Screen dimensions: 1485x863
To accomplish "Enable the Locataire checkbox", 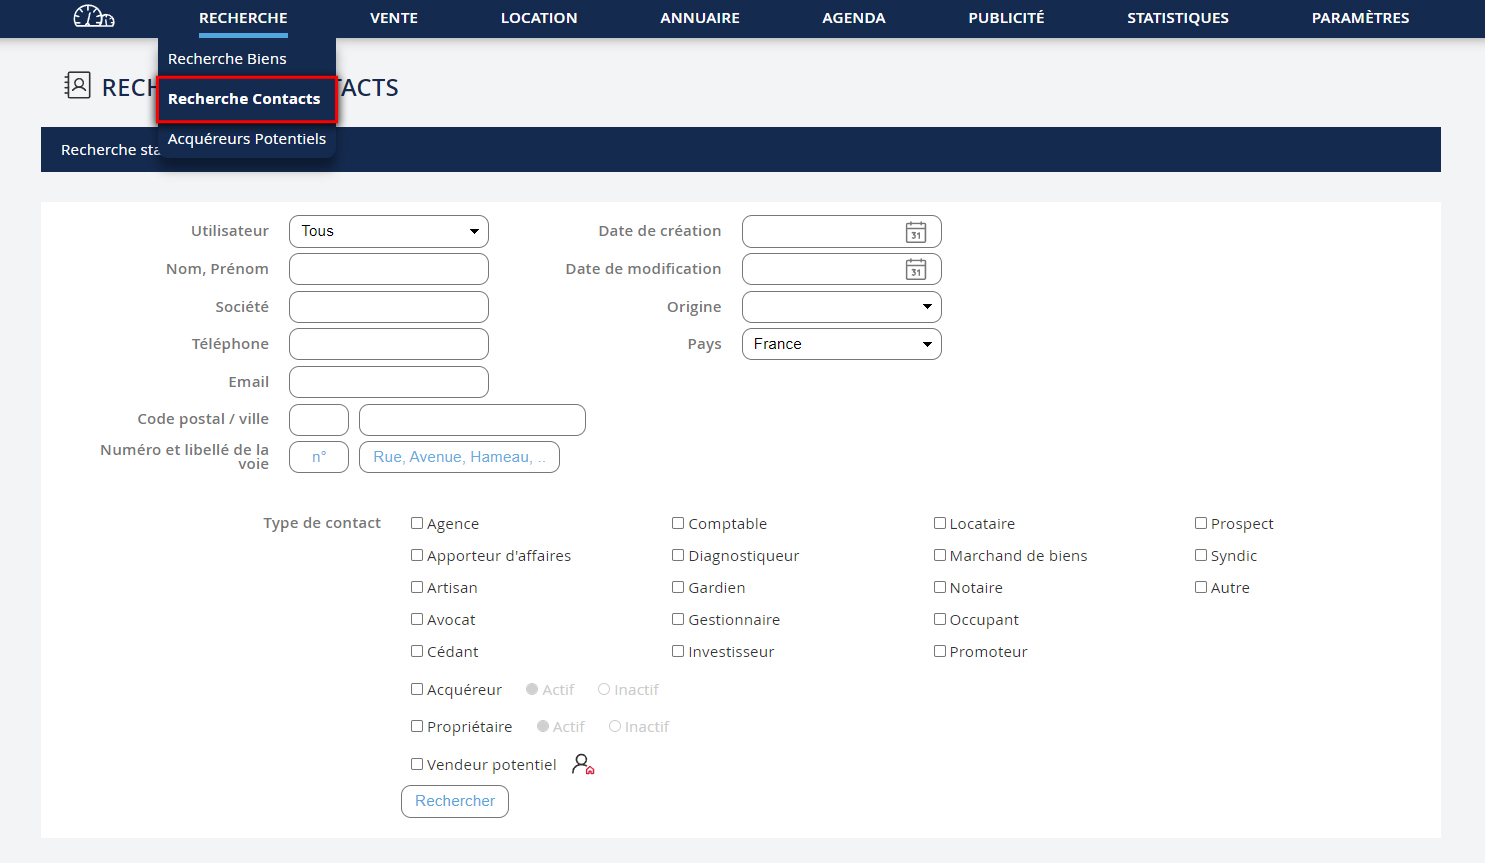I will click(940, 523).
